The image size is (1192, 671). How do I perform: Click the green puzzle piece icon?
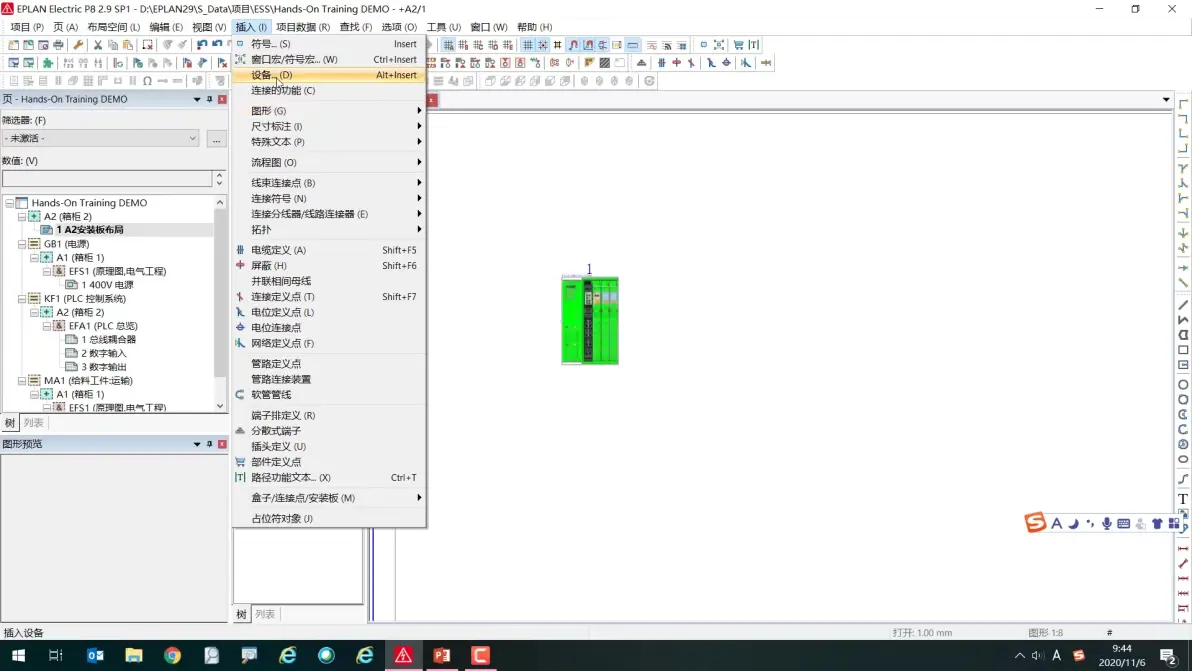click(48, 63)
